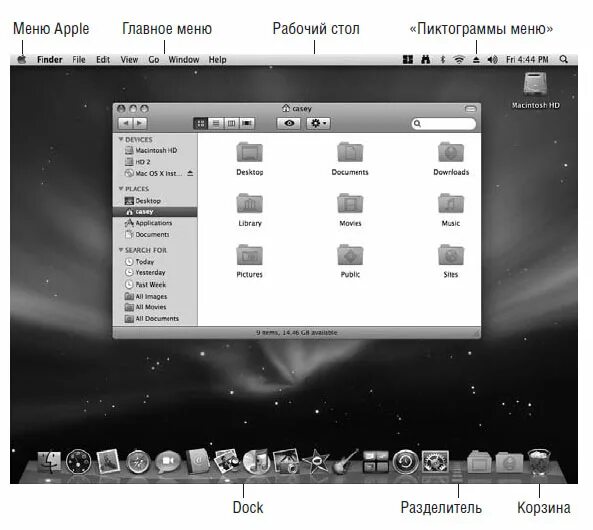593x530 pixels.
Task: Open Spaces grid icon in the Dock
Action: tap(376, 462)
